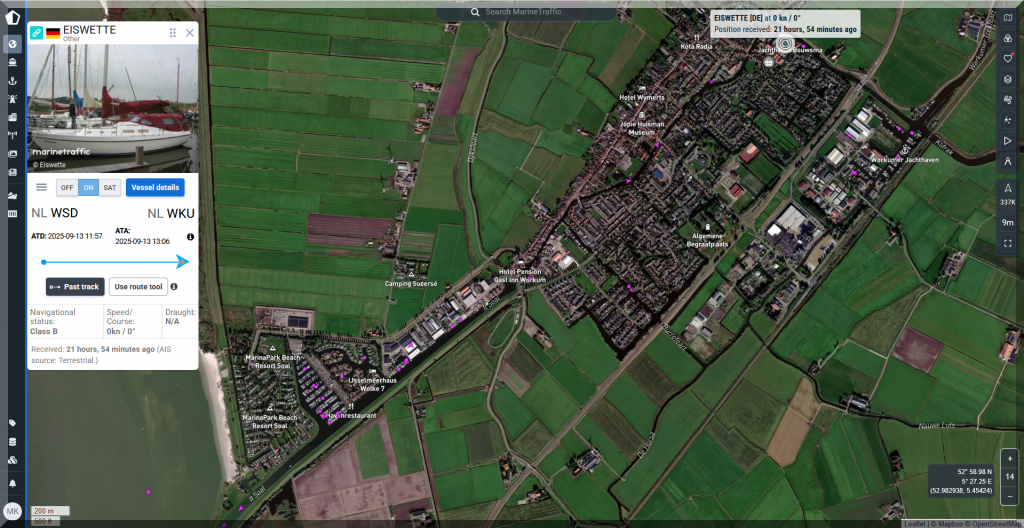Viewport: 1024px width, 528px height.
Task: Click the fullscreen map icon
Action: (1007, 243)
